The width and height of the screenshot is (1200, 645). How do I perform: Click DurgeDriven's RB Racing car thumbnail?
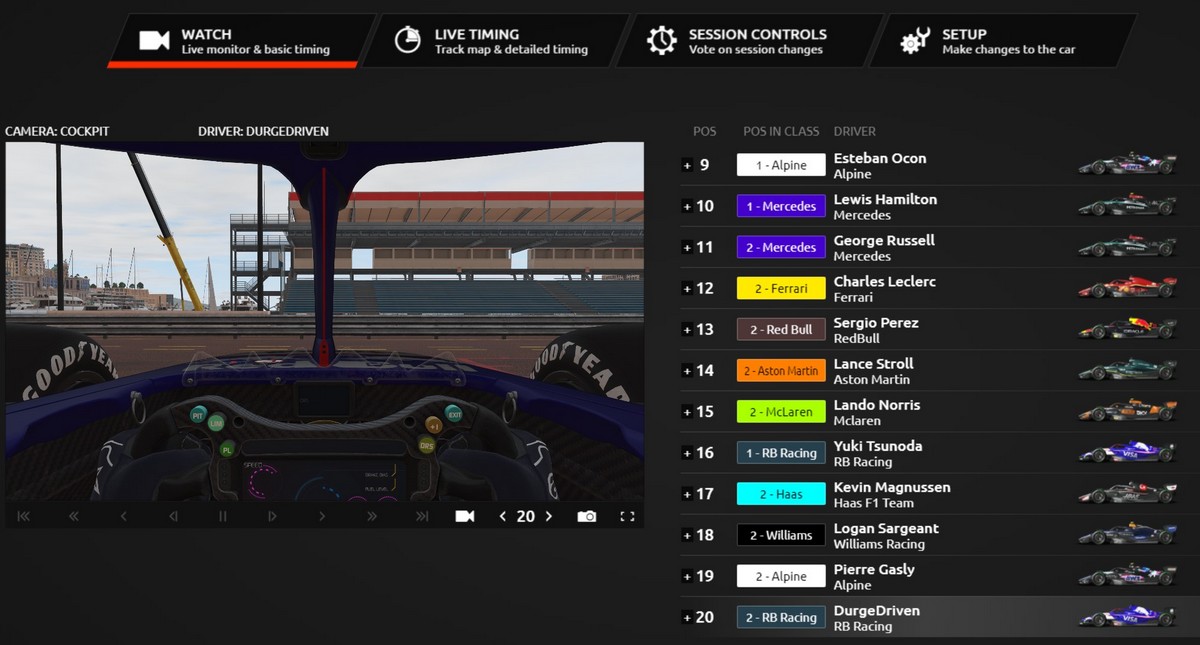click(1127, 616)
